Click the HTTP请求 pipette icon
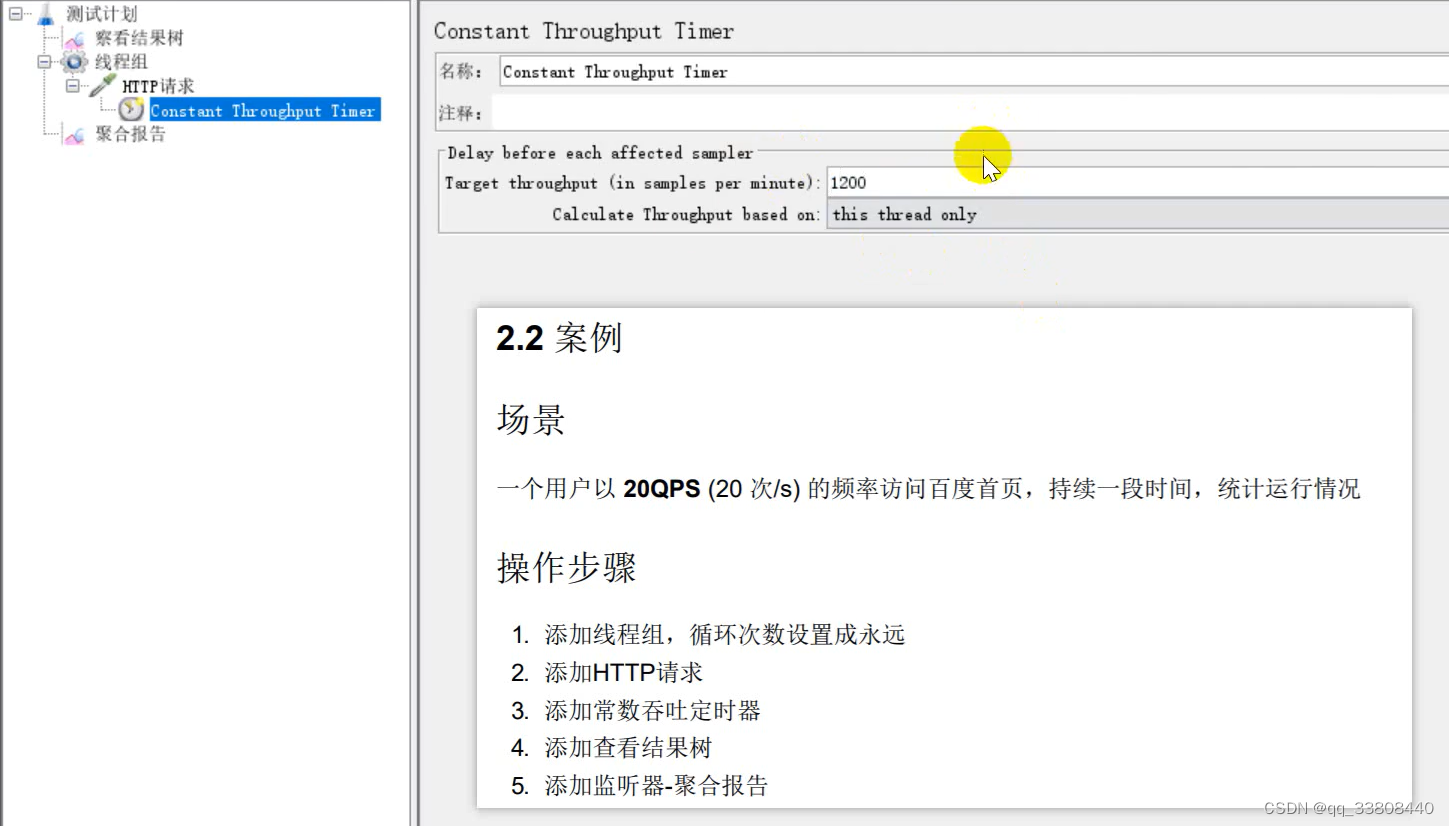 click(102, 86)
